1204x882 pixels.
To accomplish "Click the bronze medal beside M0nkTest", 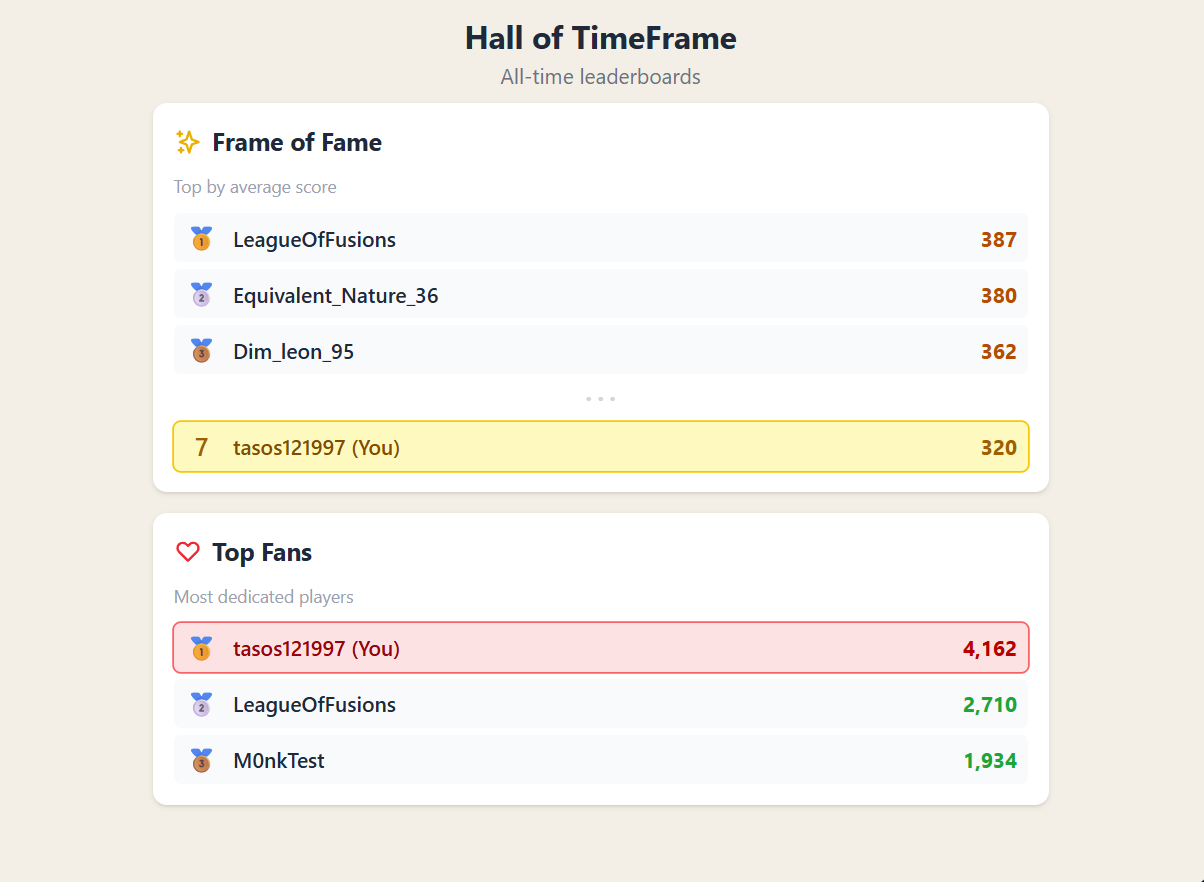I will [202, 760].
